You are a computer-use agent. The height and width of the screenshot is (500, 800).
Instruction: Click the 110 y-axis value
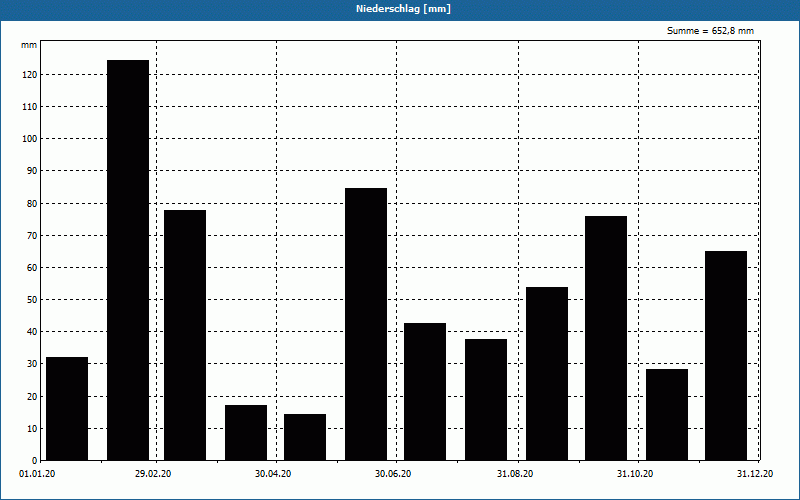tap(30, 107)
